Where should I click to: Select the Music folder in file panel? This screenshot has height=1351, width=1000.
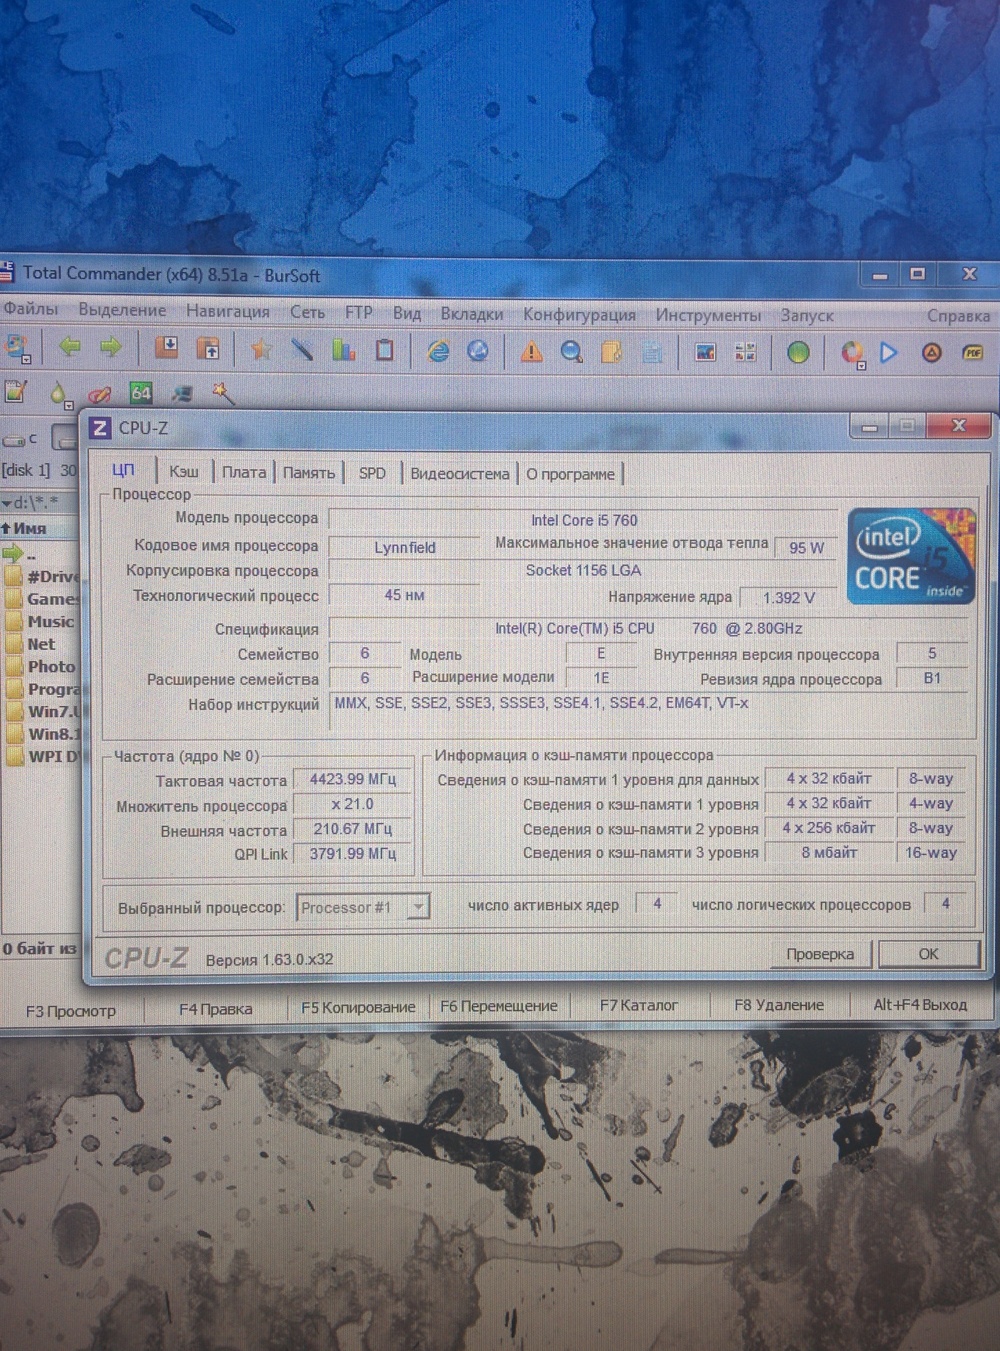click(41, 621)
